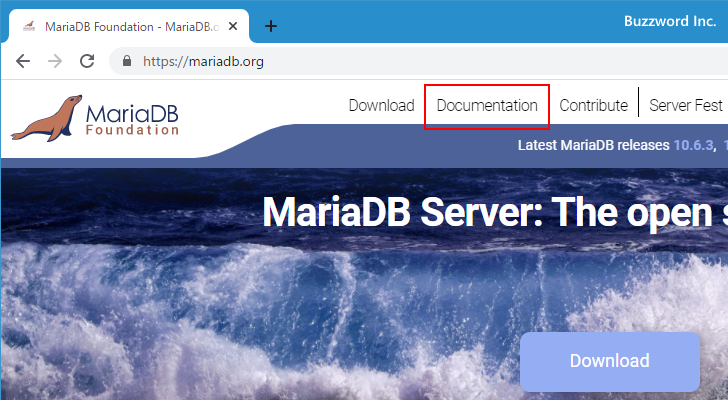Click the Buzzword Inc. title bar text
This screenshot has height=400, width=728.
665,20
